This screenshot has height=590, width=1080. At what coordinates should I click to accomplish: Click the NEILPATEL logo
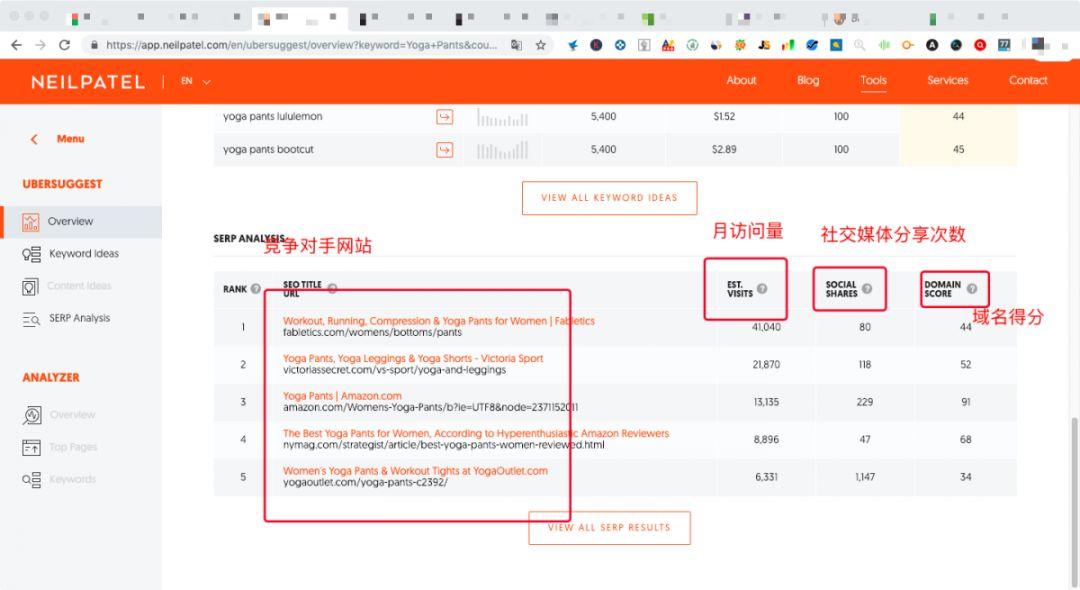pos(88,82)
